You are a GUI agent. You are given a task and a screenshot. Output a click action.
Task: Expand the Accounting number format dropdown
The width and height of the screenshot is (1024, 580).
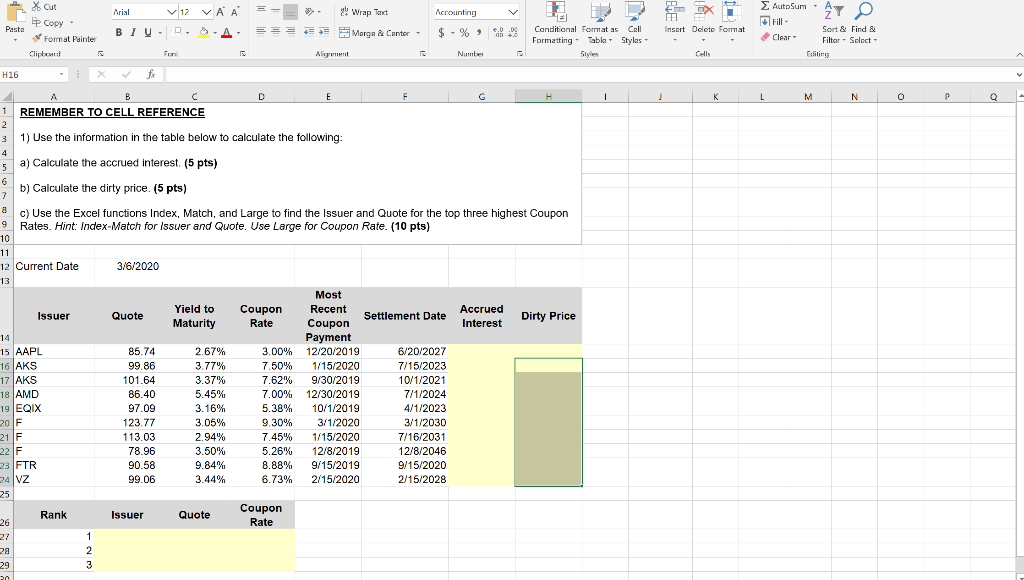pyautogui.click(x=513, y=12)
